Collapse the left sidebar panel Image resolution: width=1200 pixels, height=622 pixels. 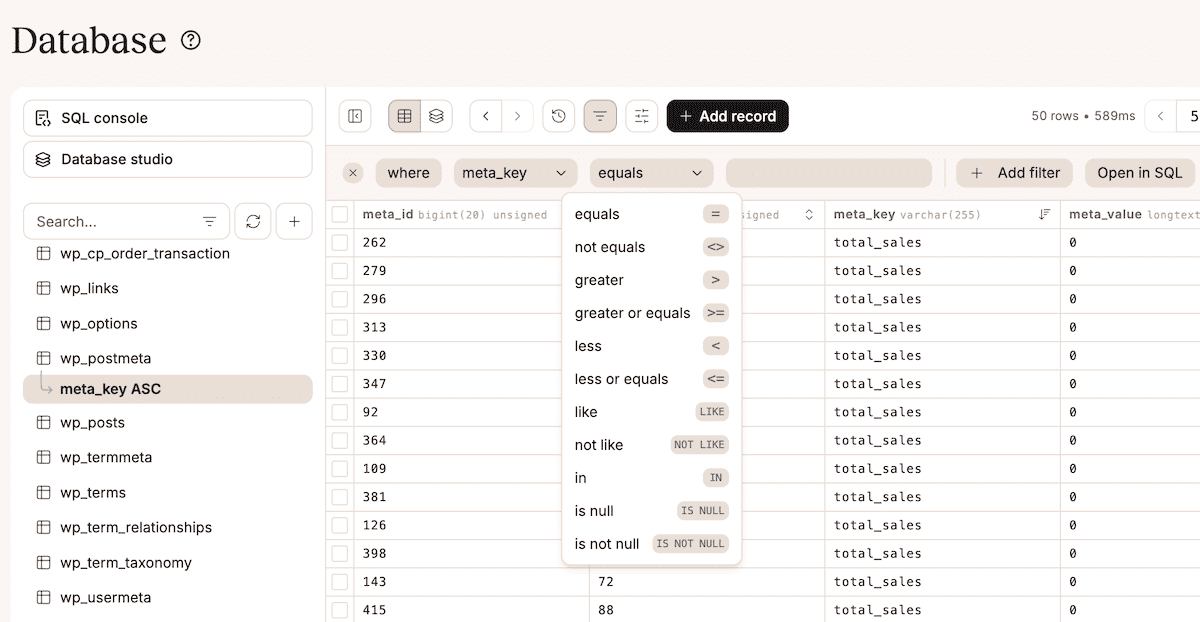click(x=355, y=115)
